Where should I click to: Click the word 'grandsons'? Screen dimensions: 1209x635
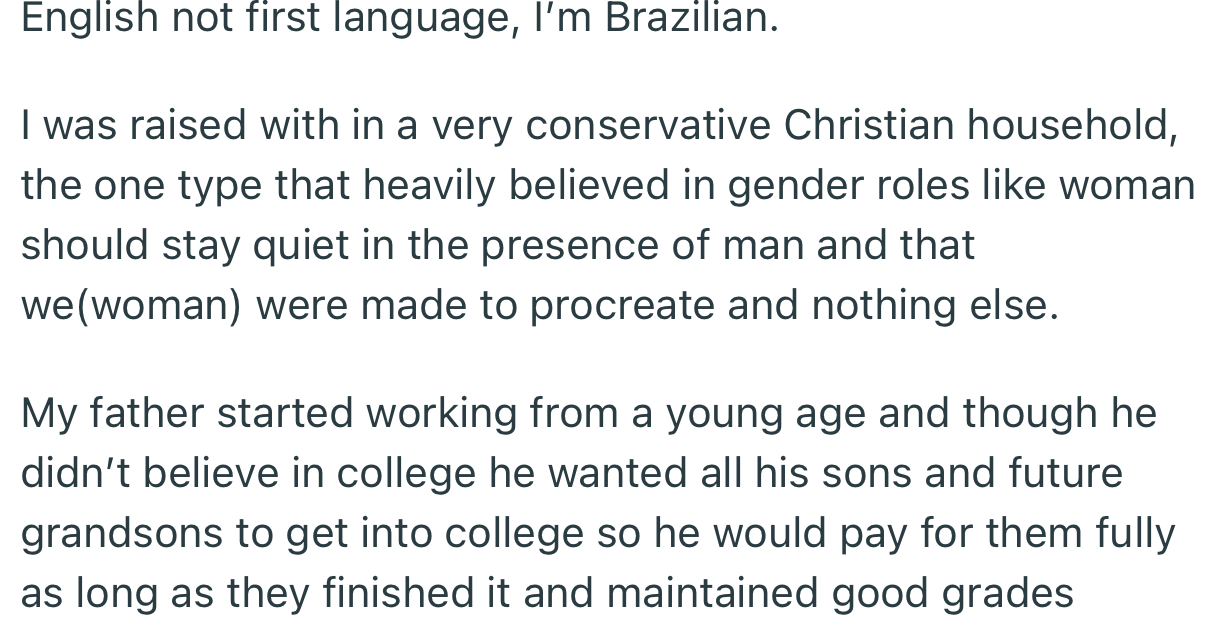pyautogui.click(x=122, y=535)
